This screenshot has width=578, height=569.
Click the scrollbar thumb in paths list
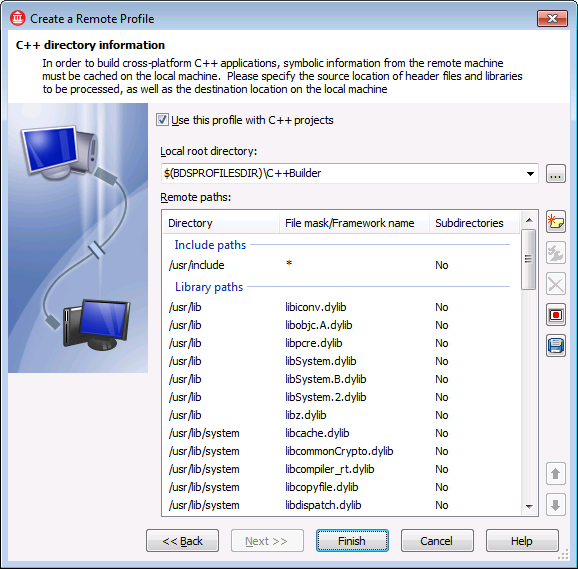[x=529, y=259]
